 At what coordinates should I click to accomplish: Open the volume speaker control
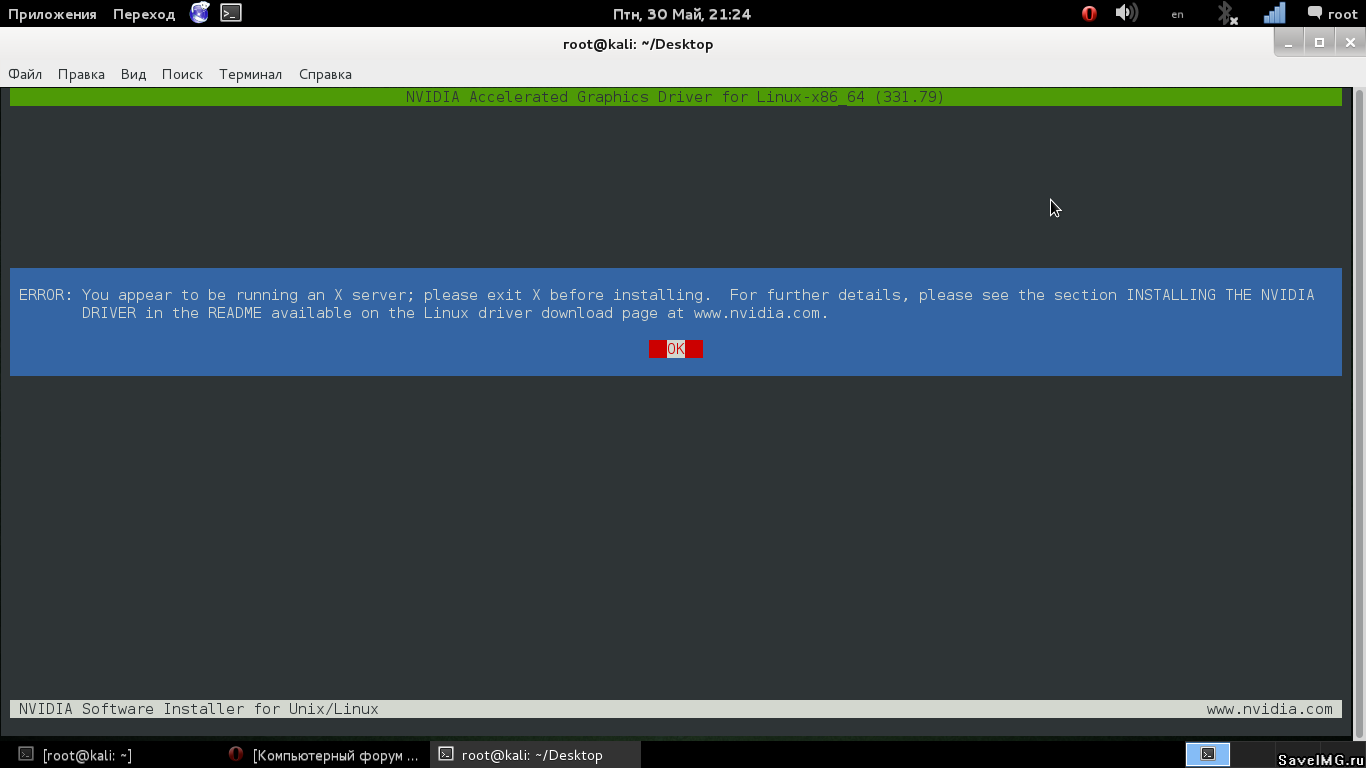[1126, 13]
